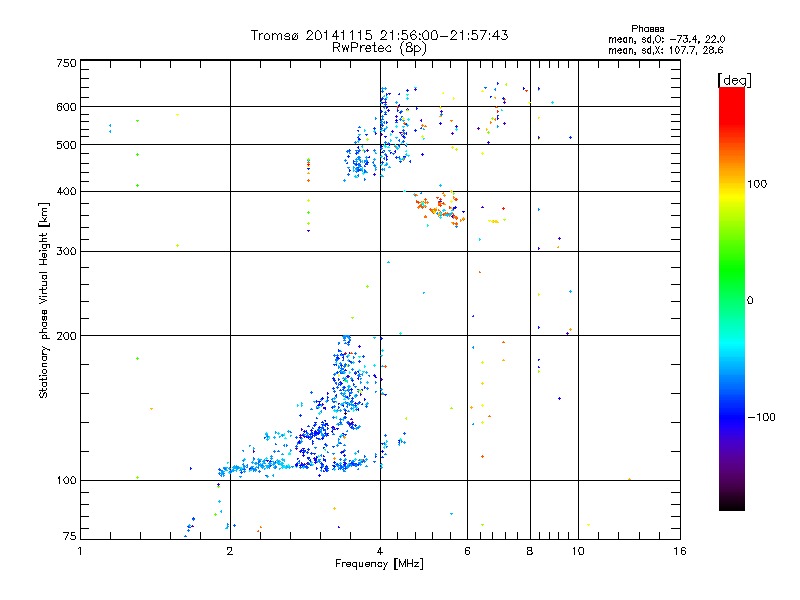Click the x-axis tick label '6'
Screen dimensions: 800x600
[467, 551]
